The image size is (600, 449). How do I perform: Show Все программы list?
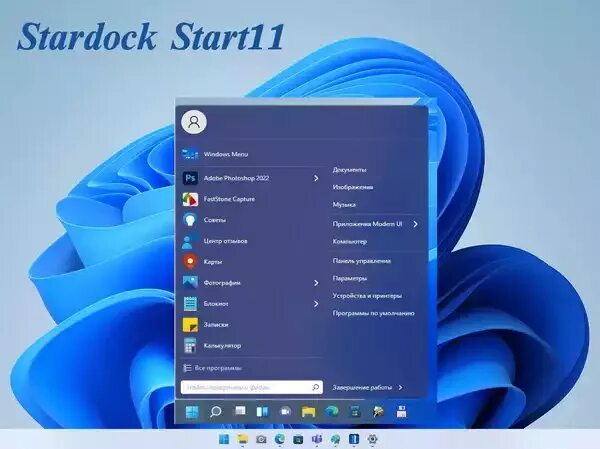(x=213, y=368)
